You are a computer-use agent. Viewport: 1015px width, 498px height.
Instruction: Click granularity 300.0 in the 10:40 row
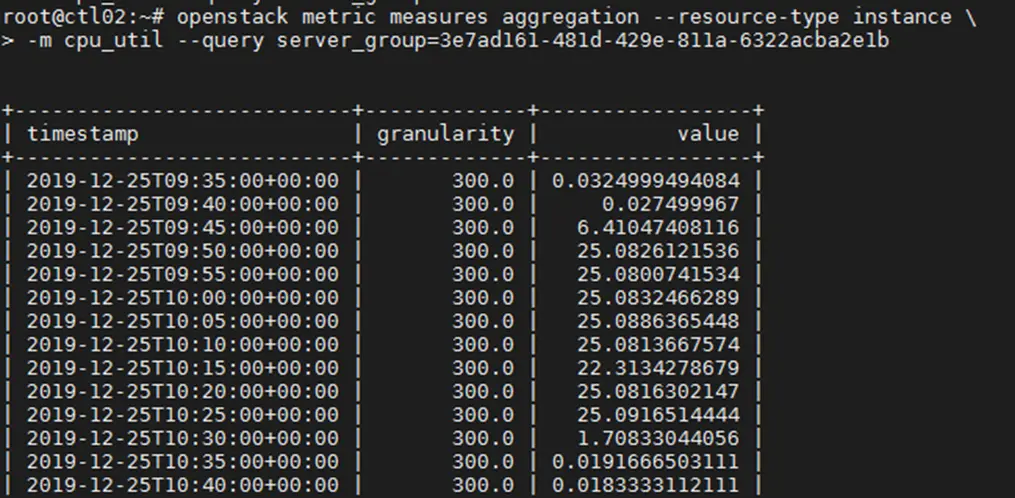[x=483, y=485]
